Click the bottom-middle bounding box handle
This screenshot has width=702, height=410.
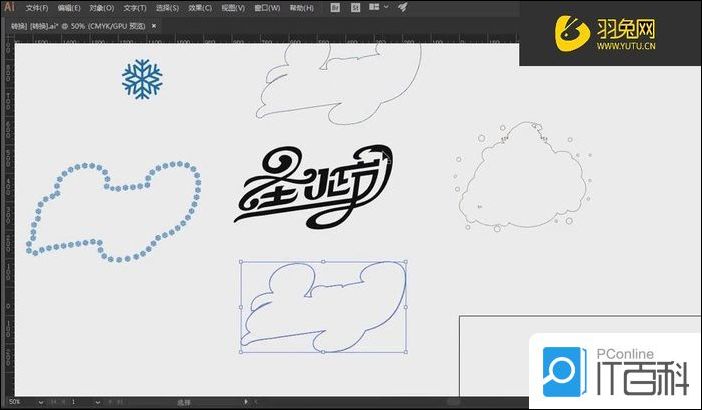[x=324, y=352]
